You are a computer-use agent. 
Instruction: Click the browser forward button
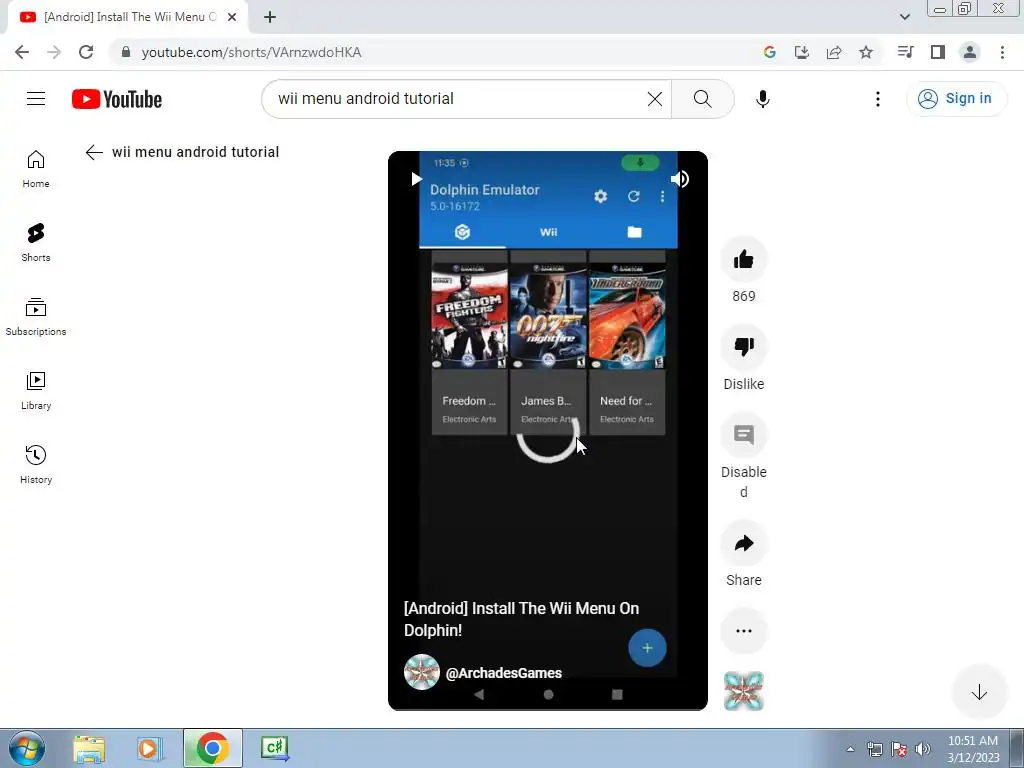54,52
